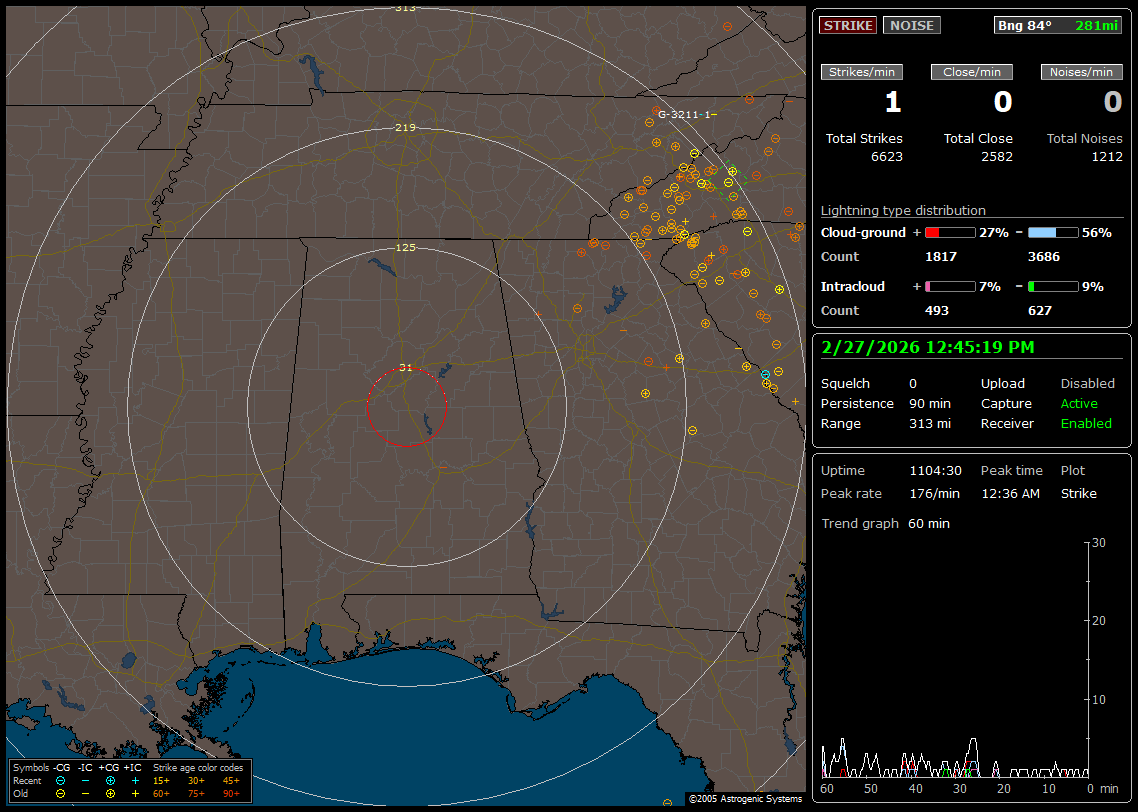Click the date and time display
This screenshot has height=812, width=1138.
[x=927, y=348]
